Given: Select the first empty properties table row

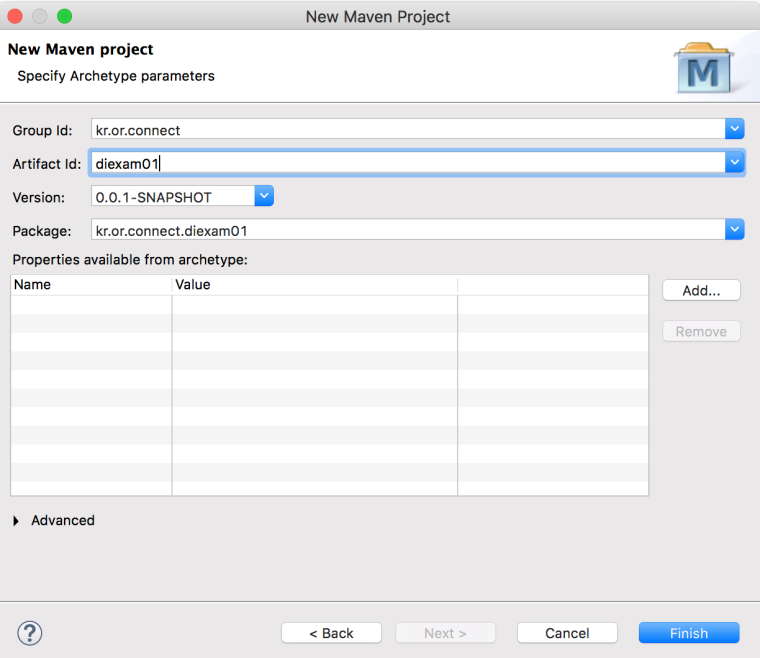Looking at the screenshot, I should [330, 305].
